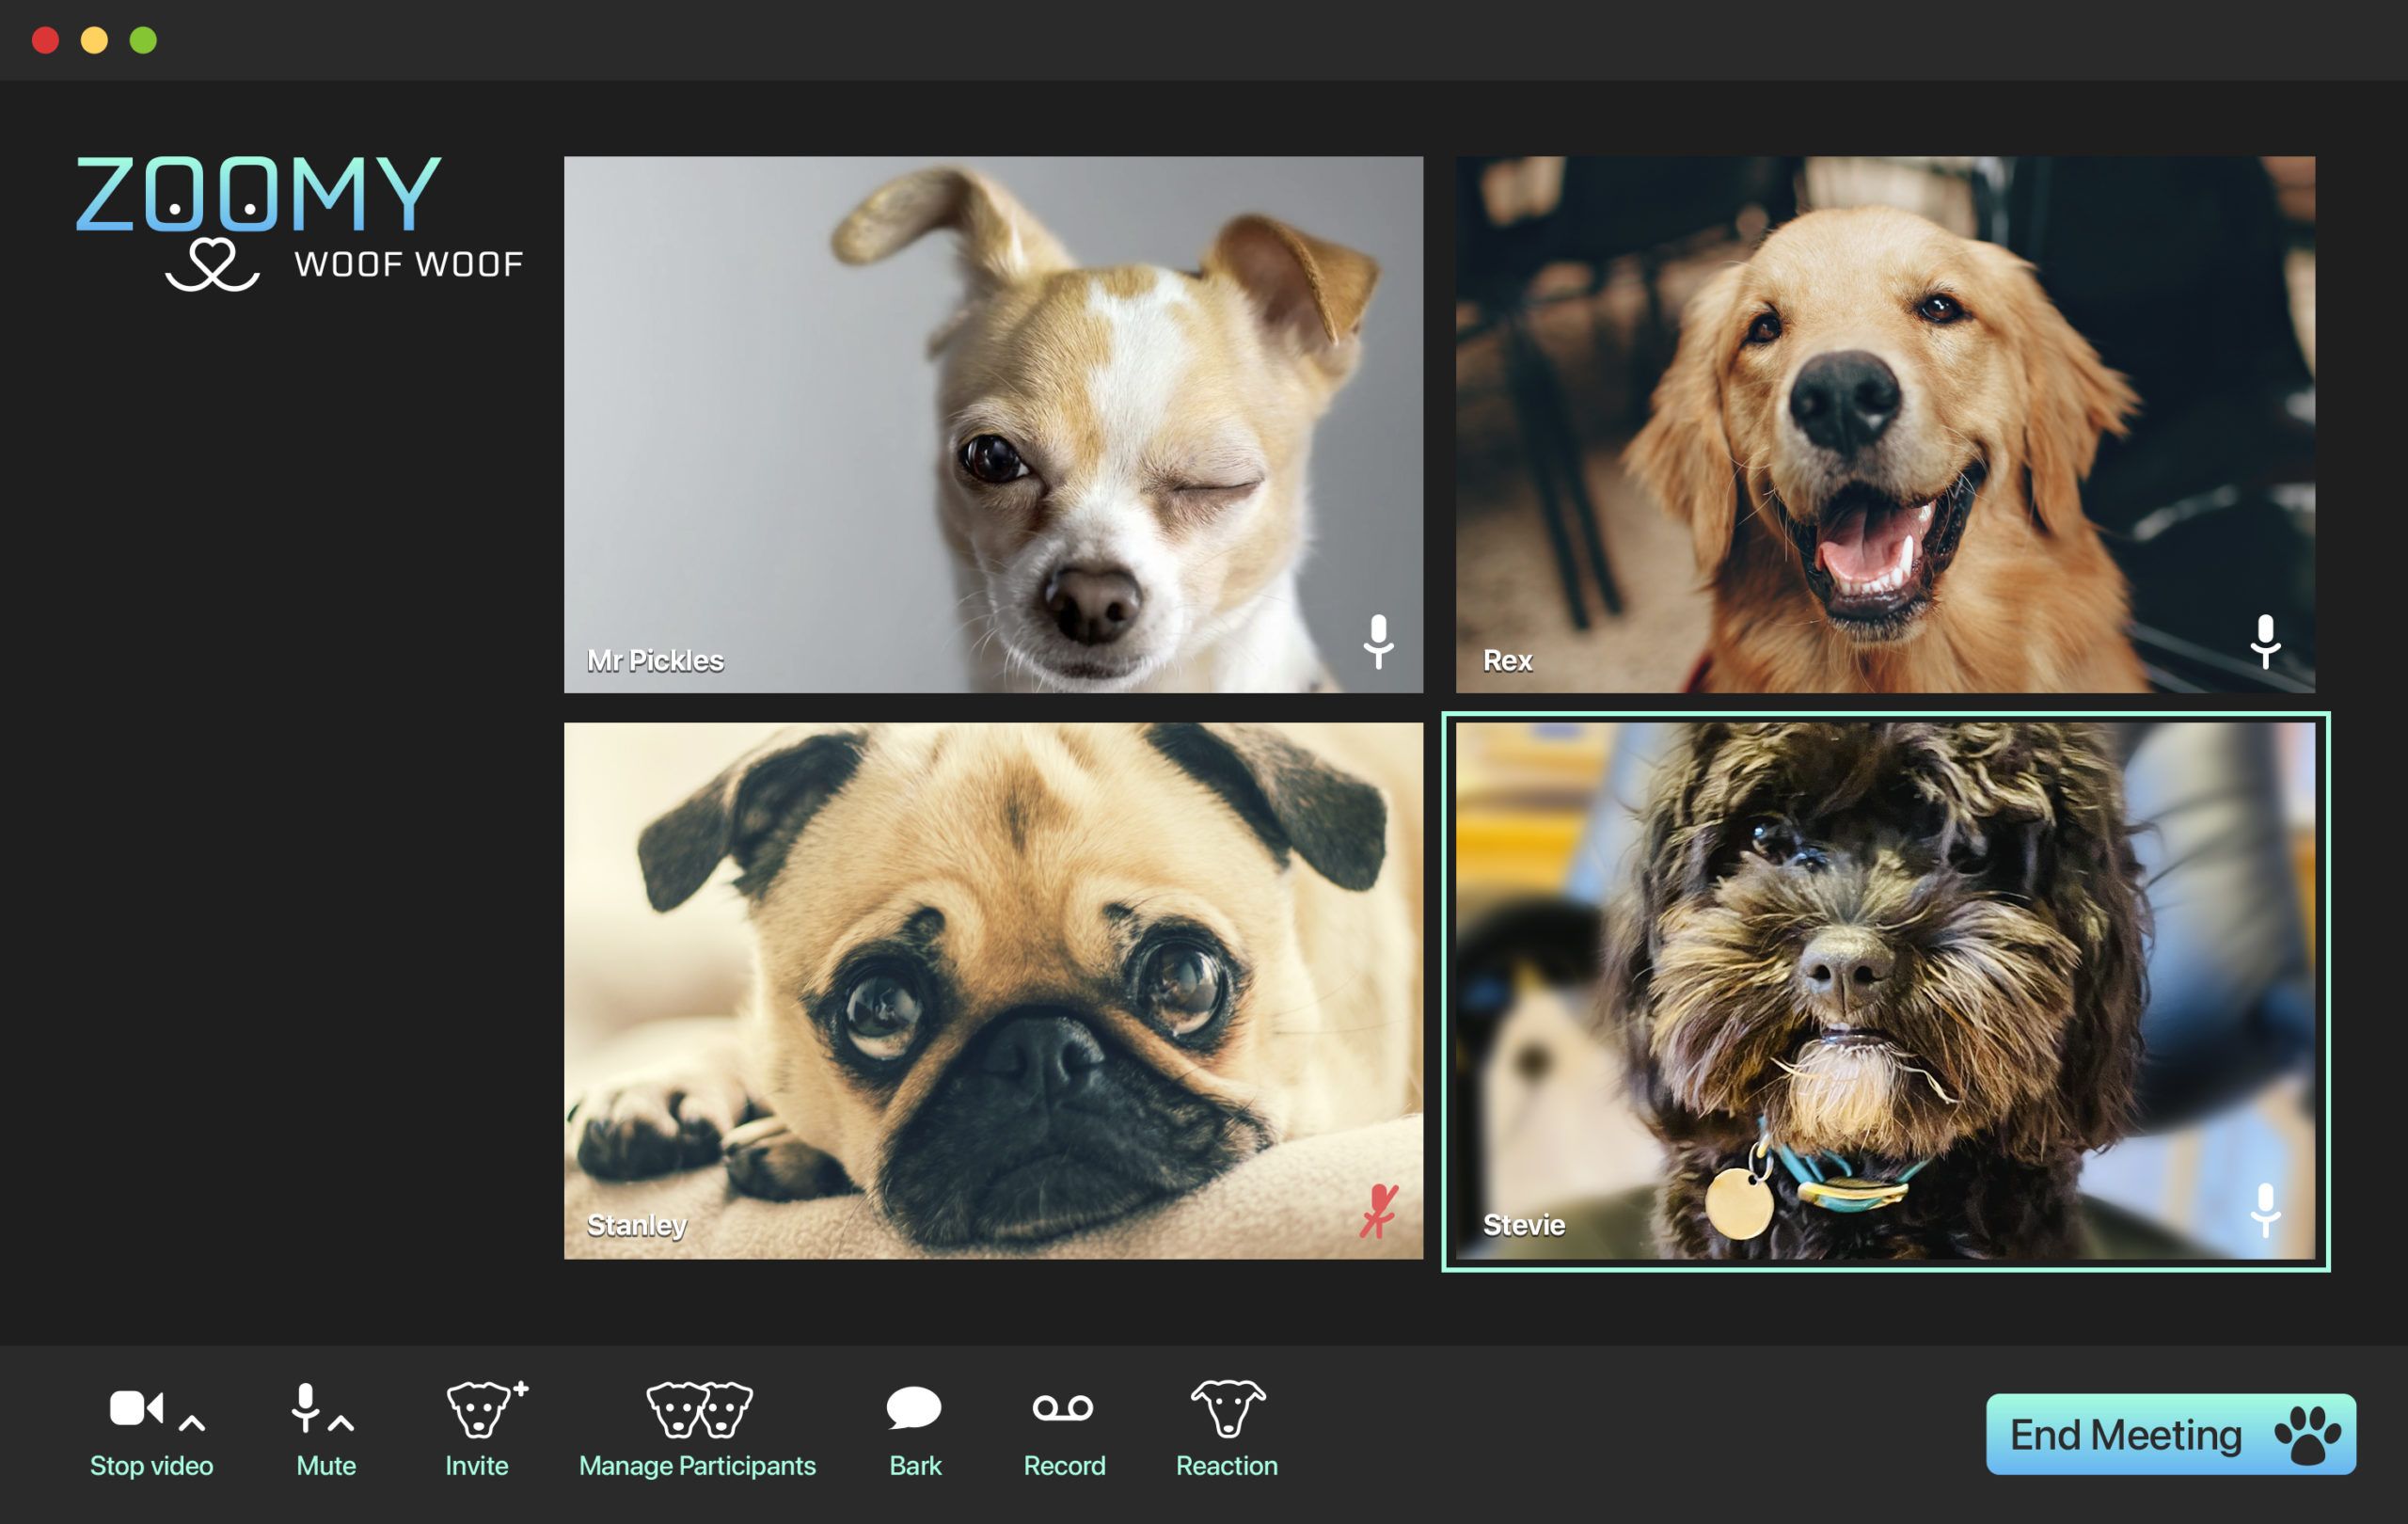This screenshot has width=2408, height=1524.
Task: Click the paw icon on End Meeting
Action: 2307,1435
